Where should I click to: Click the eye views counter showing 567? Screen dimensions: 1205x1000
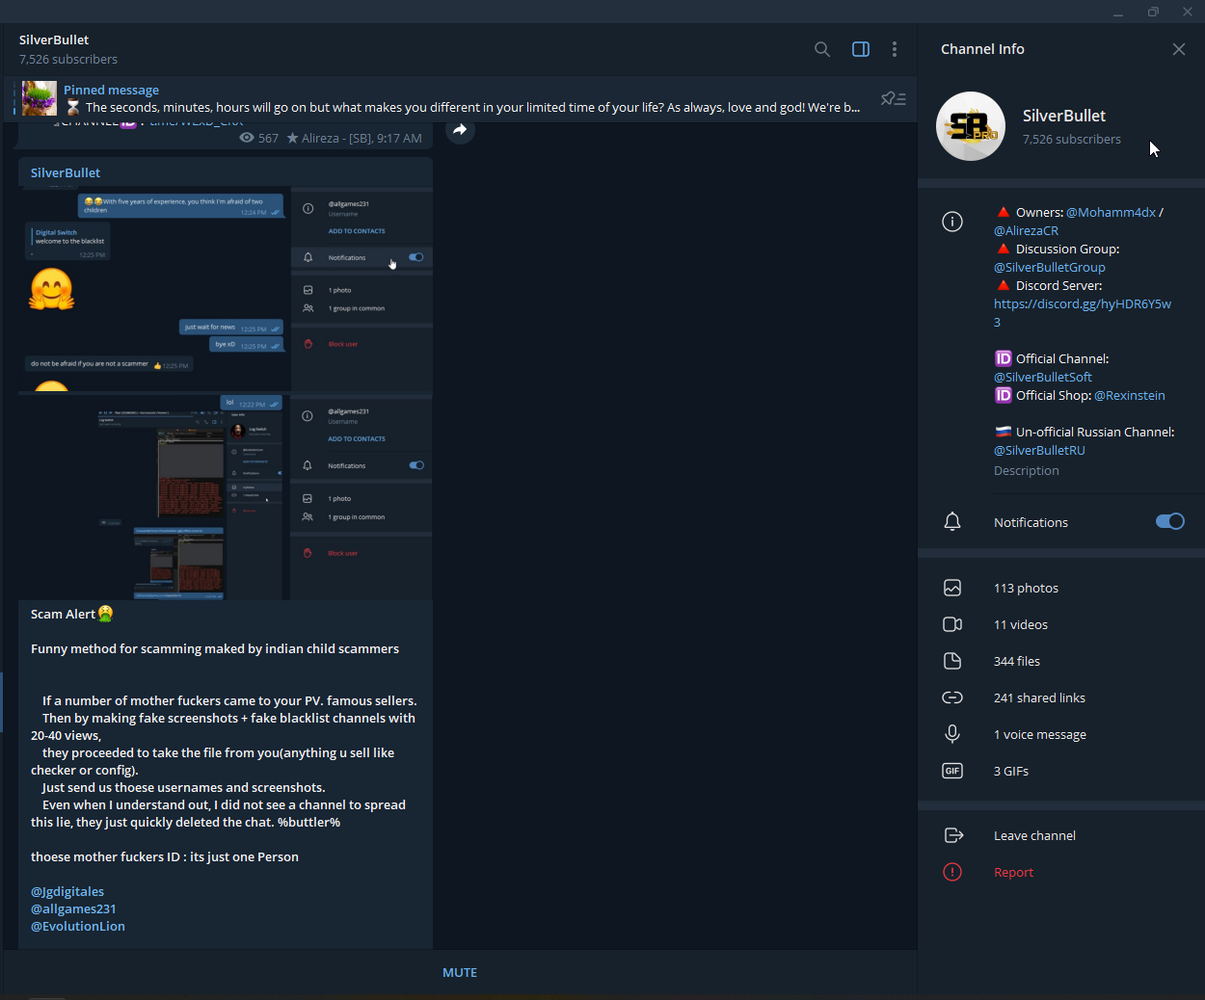tap(259, 138)
